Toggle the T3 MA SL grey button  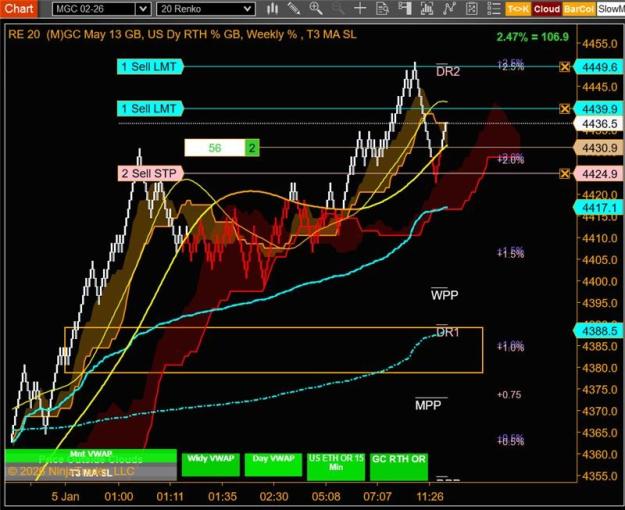[x=91, y=473]
